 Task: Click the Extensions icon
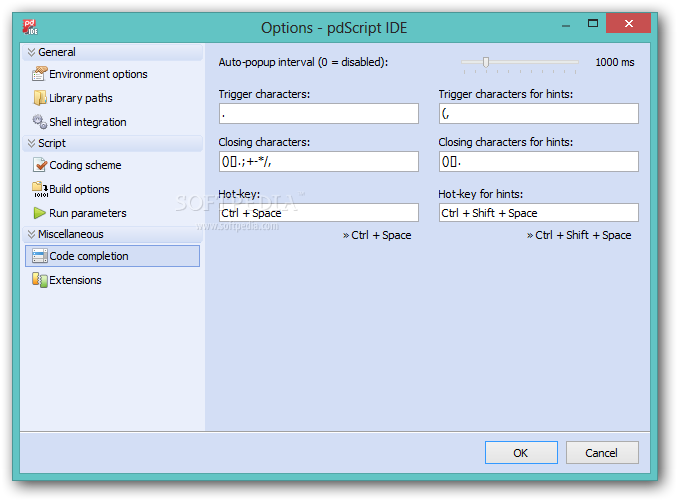[x=40, y=280]
